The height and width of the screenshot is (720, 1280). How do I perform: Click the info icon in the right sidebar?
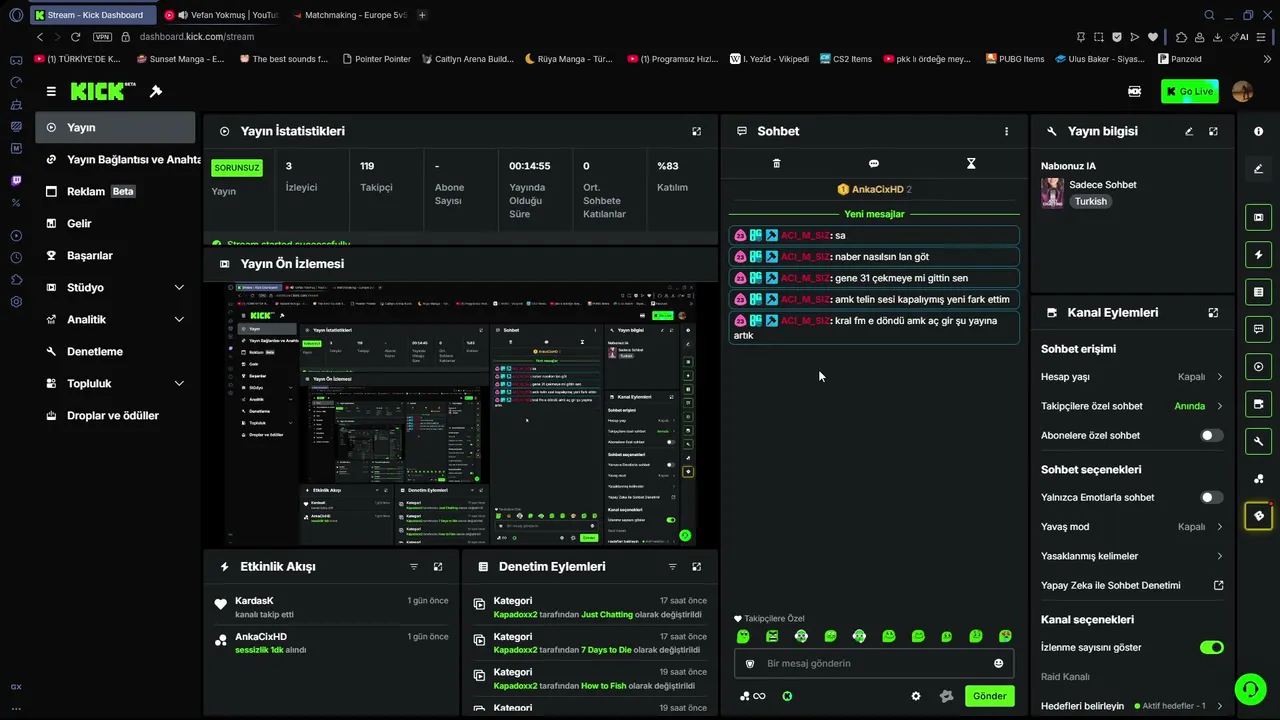tap(1258, 131)
